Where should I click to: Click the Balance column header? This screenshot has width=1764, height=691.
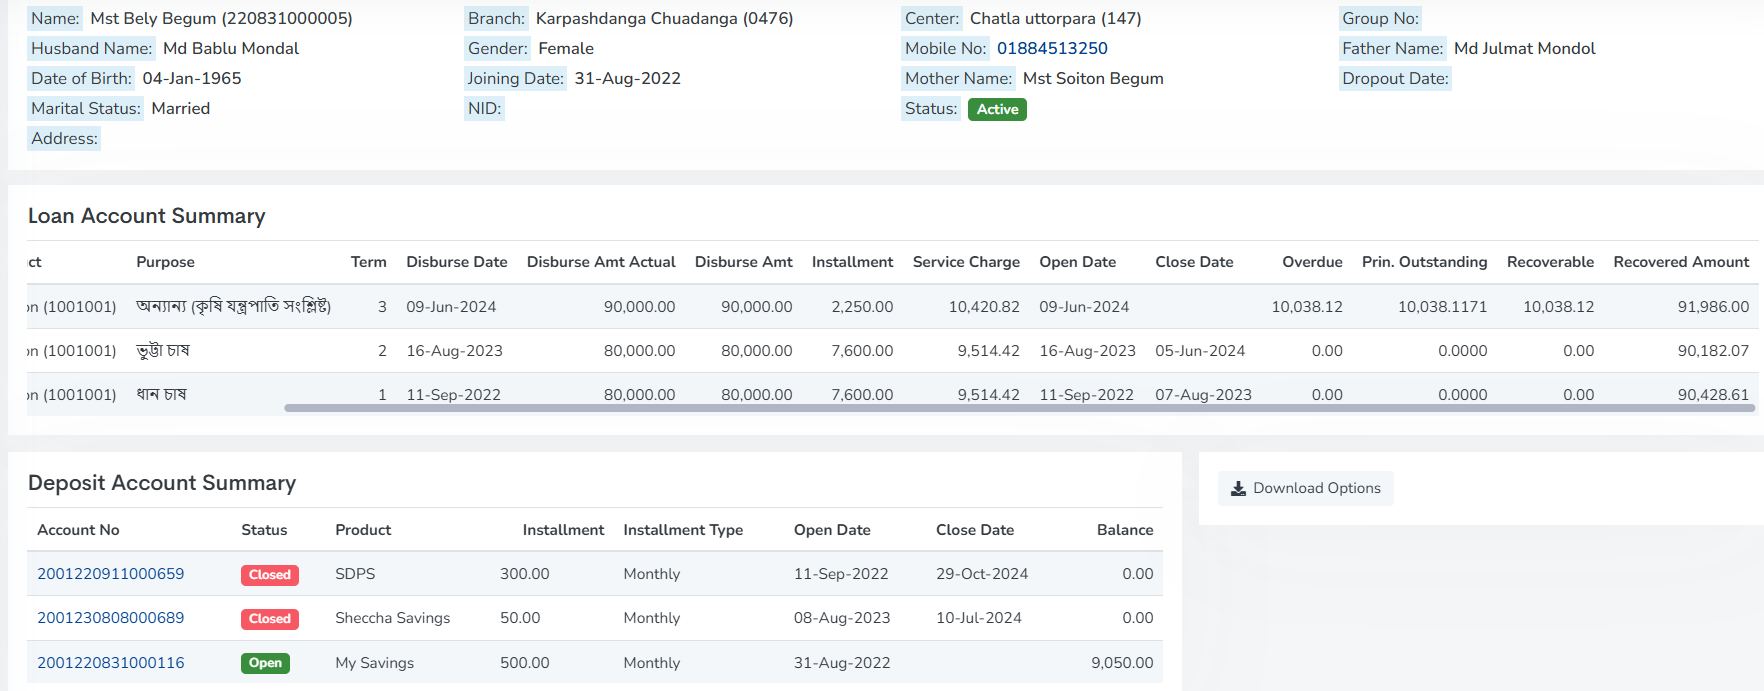point(1125,530)
